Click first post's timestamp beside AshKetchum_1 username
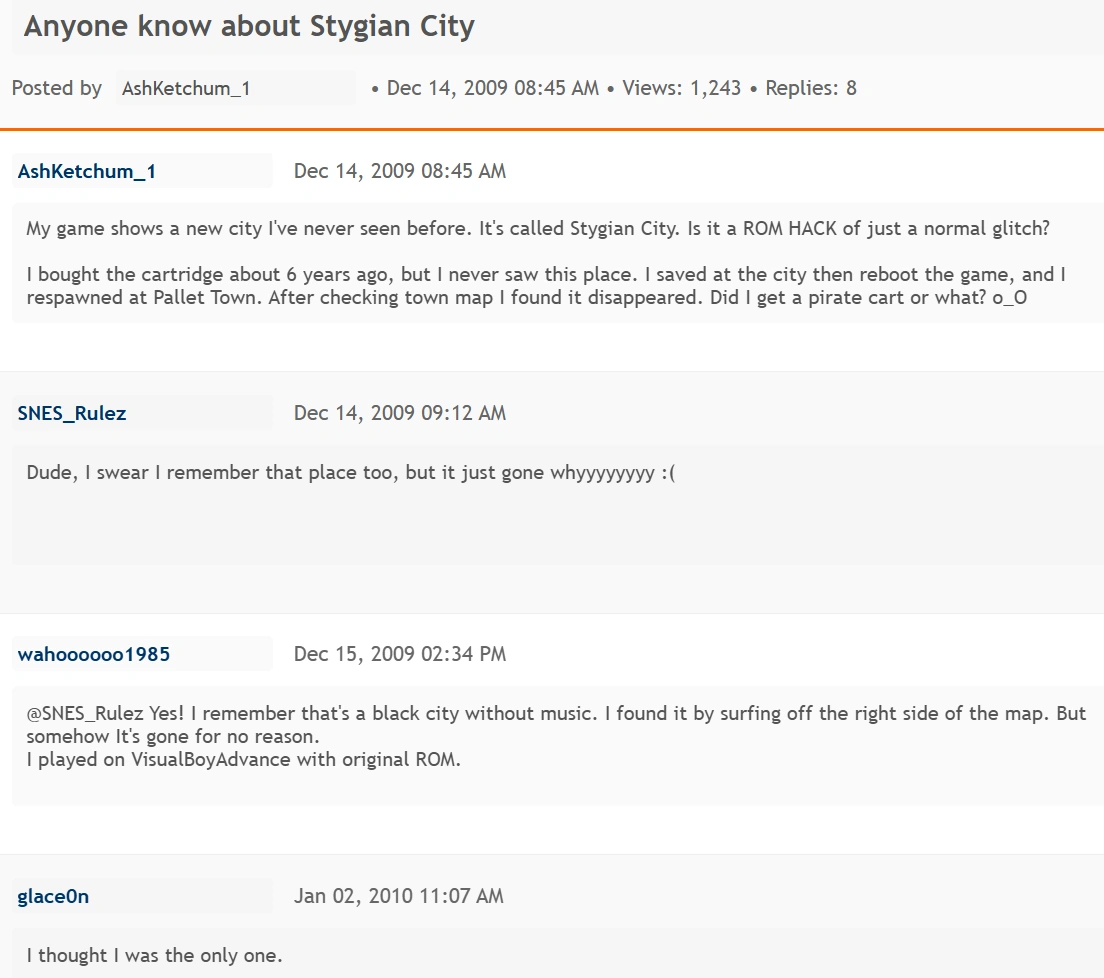 [x=400, y=171]
